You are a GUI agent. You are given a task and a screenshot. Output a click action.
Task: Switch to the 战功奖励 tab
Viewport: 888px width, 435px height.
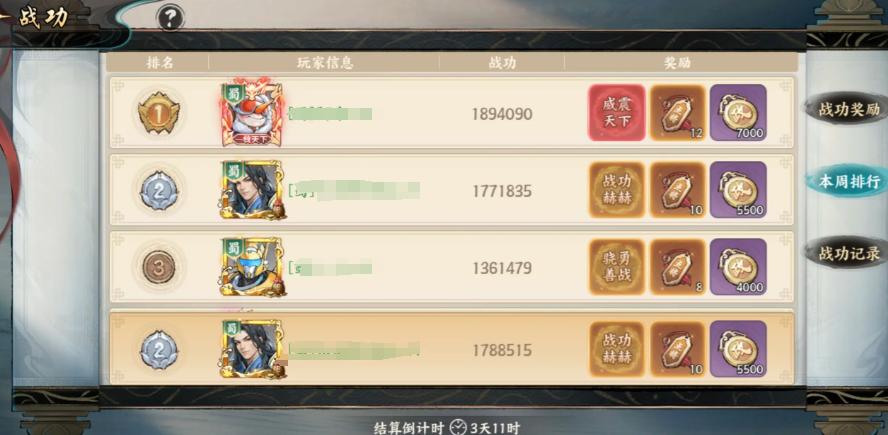click(846, 109)
